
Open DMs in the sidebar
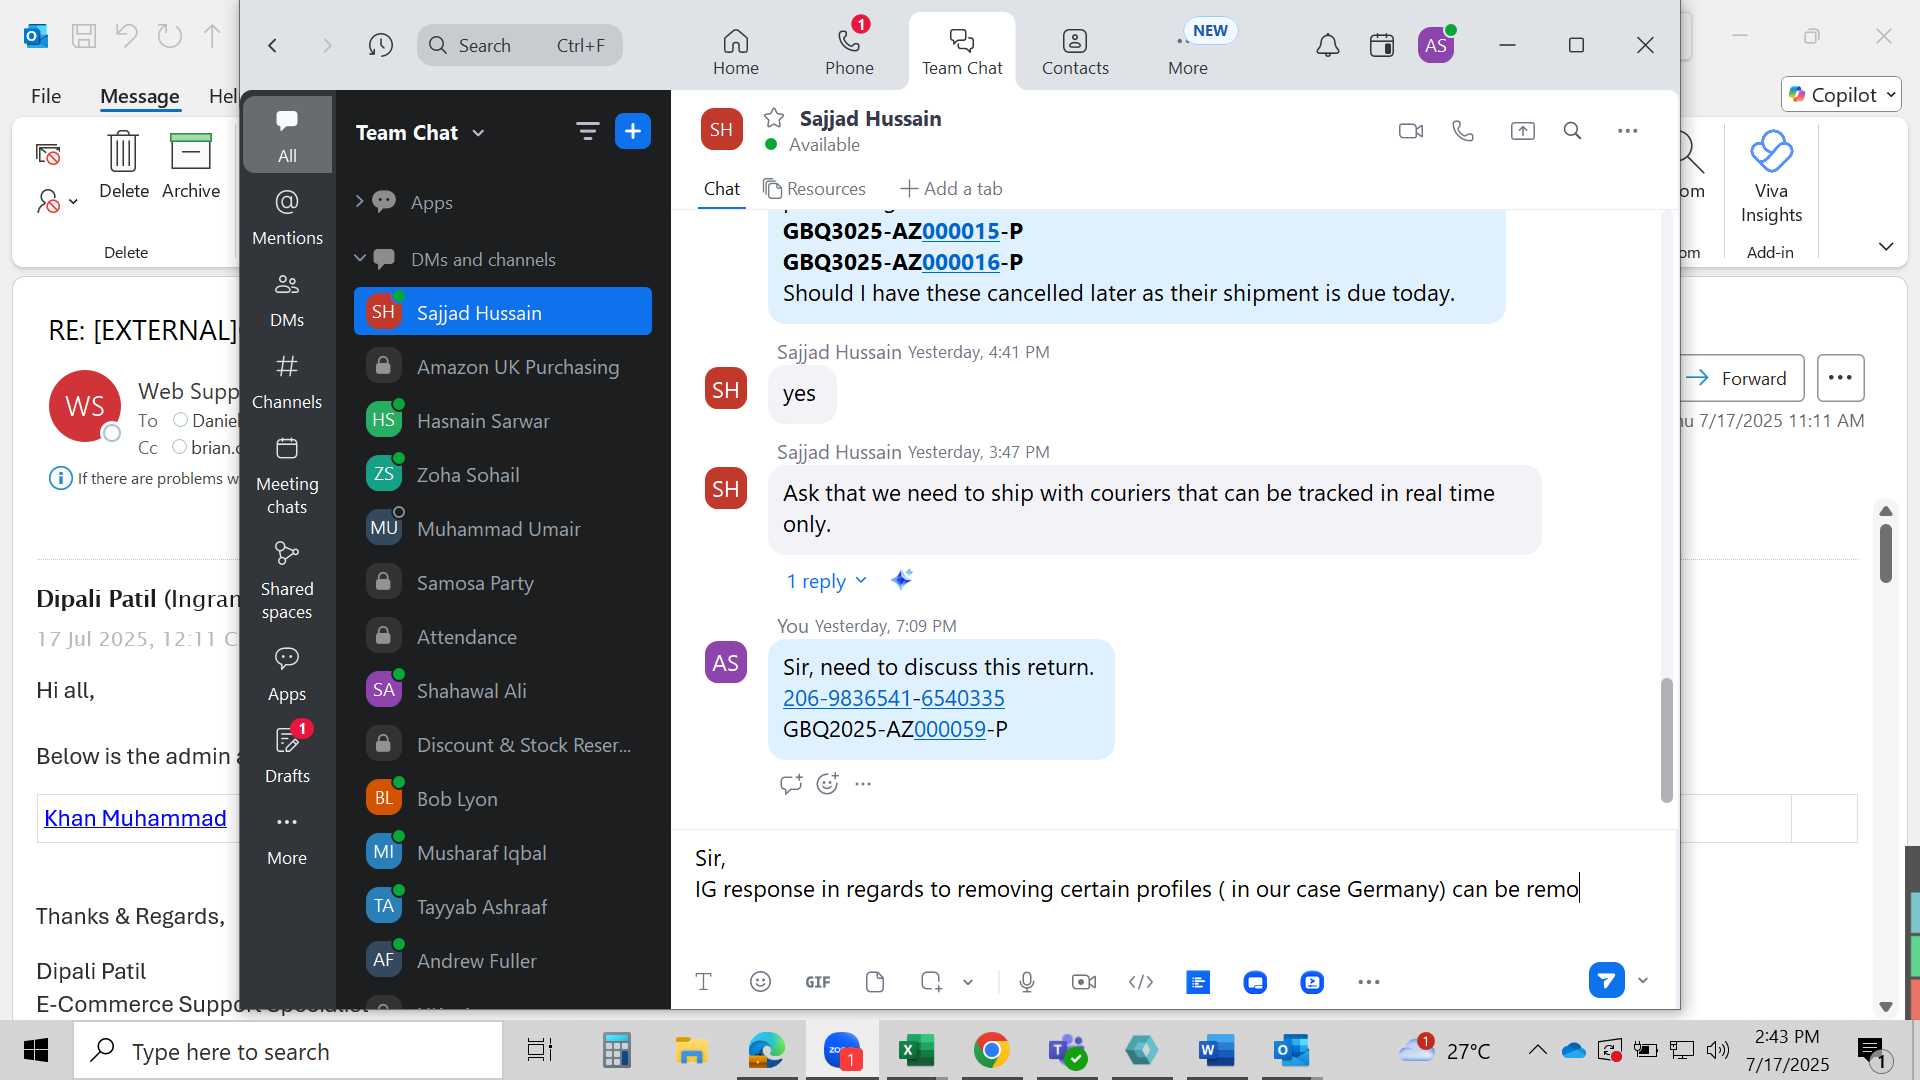[x=287, y=300]
